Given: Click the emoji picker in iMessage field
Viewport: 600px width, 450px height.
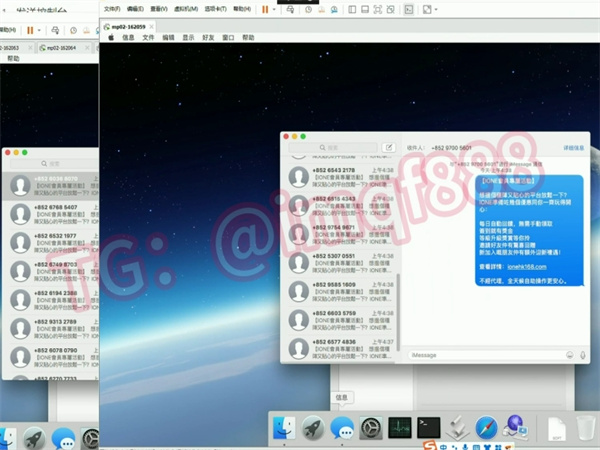Looking at the screenshot, I should 569,354.
